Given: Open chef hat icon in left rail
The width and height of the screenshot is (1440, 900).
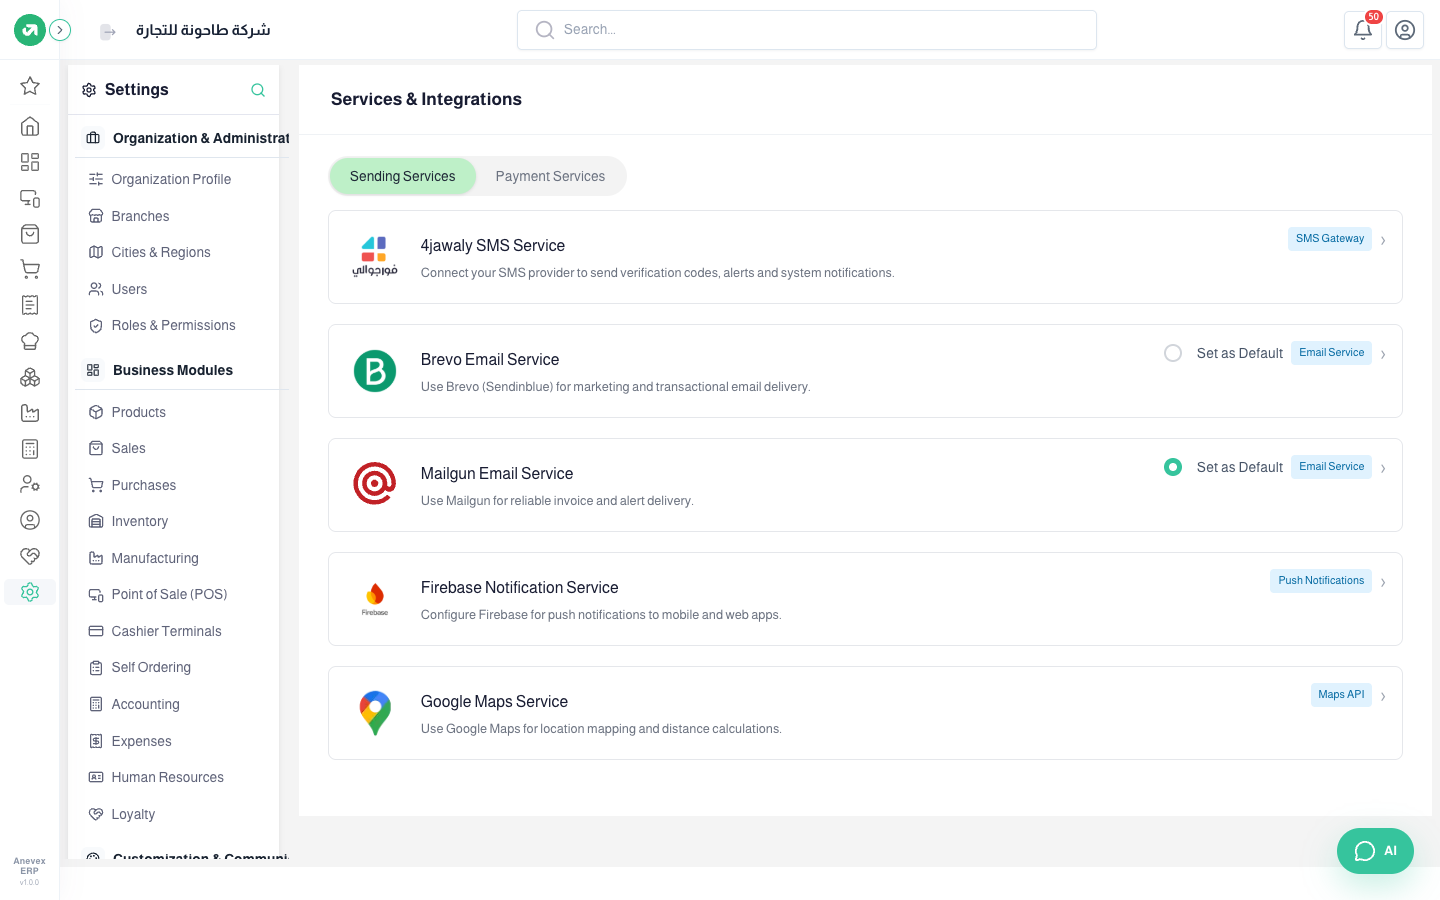Looking at the screenshot, I should pos(30,341).
